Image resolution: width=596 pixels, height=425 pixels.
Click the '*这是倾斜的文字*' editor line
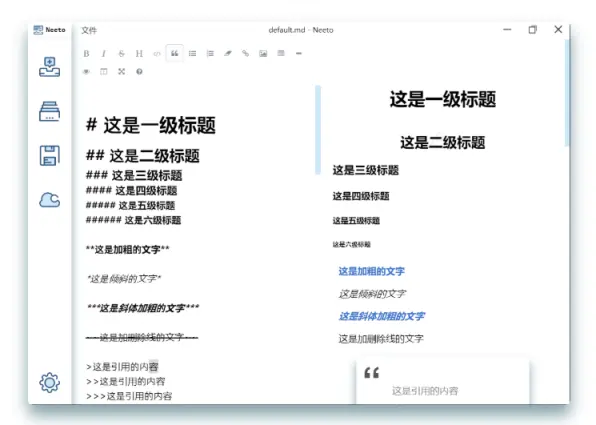pyautogui.click(x=124, y=279)
